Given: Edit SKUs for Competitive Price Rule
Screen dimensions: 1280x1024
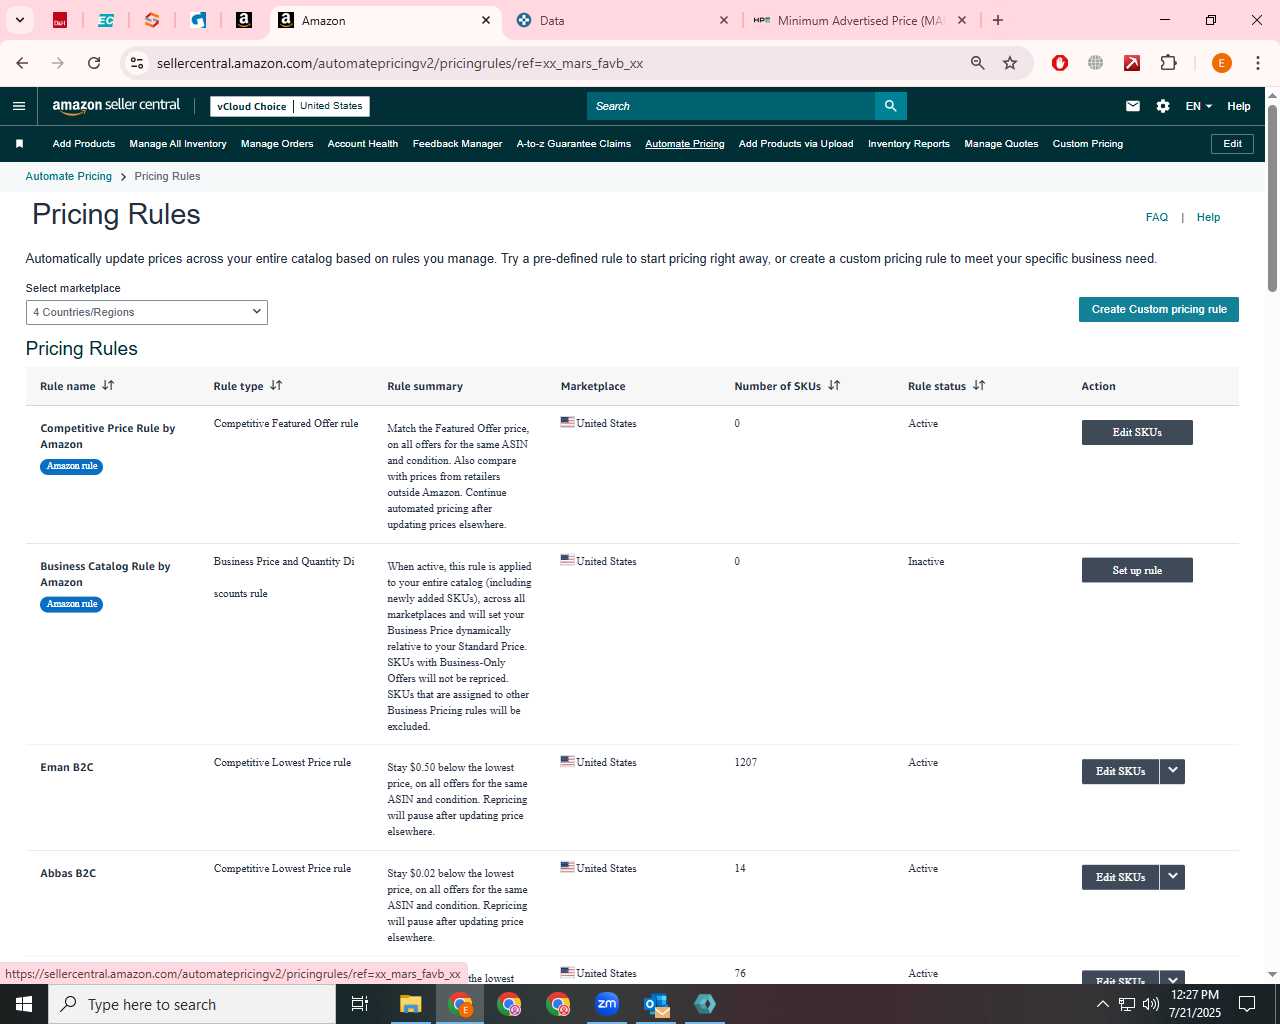Looking at the screenshot, I should point(1137,432).
